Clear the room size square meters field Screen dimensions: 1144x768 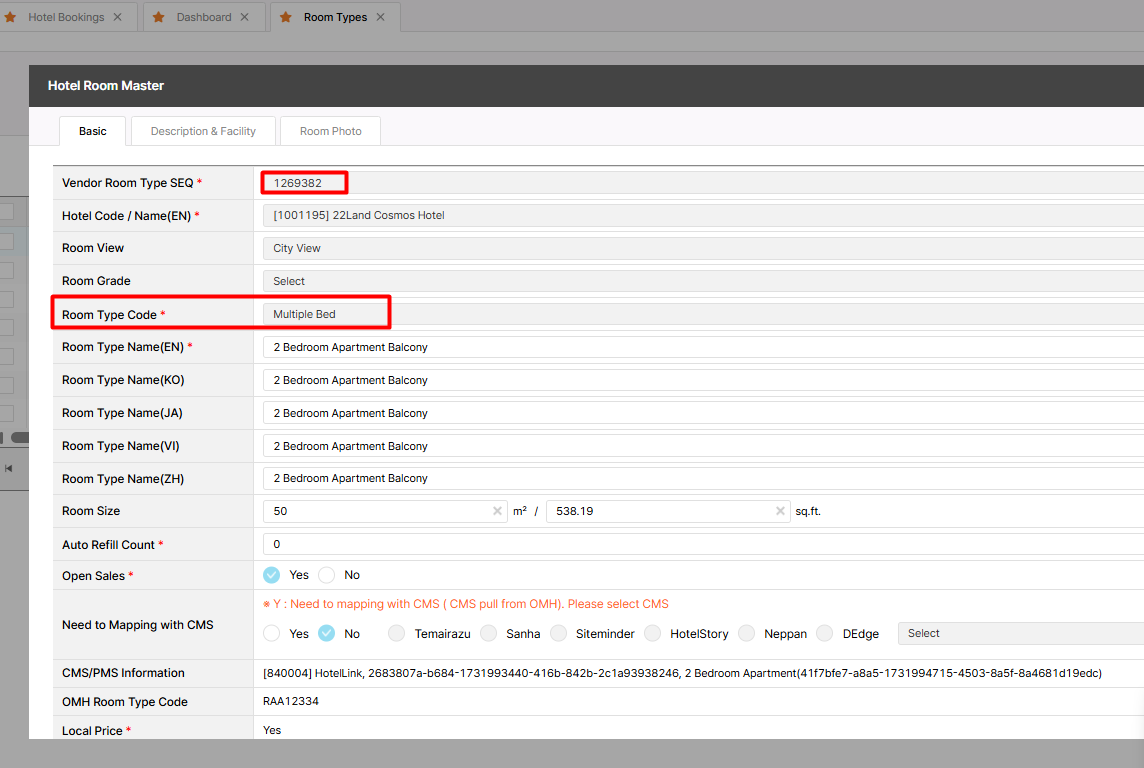497,511
